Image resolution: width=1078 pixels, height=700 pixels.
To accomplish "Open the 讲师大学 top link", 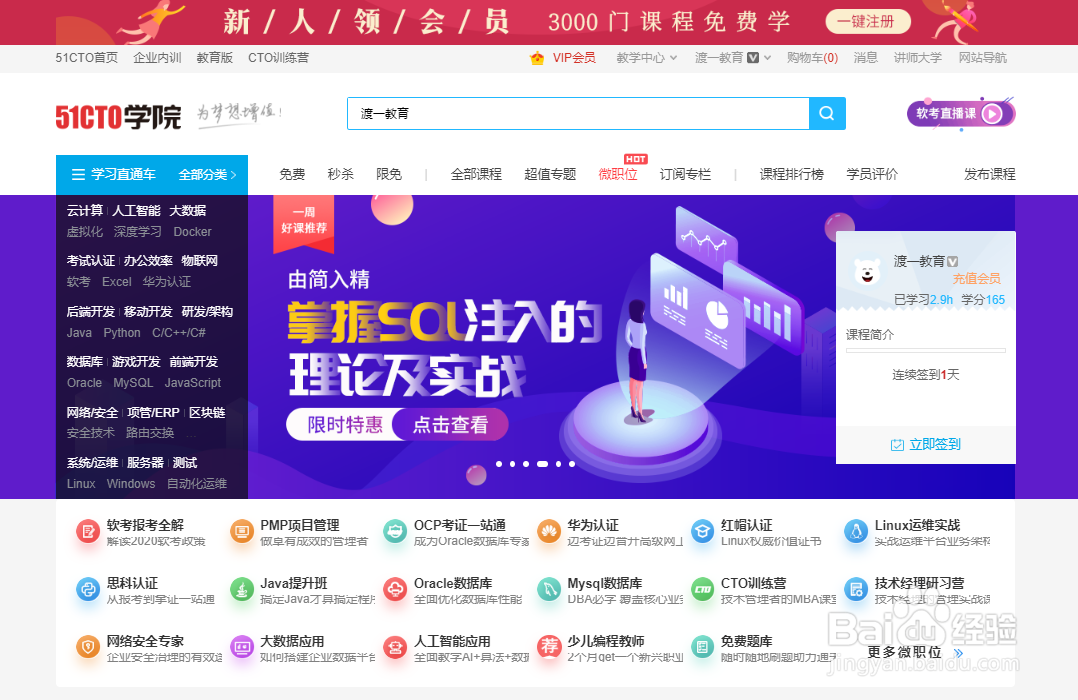I will click(x=918, y=58).
